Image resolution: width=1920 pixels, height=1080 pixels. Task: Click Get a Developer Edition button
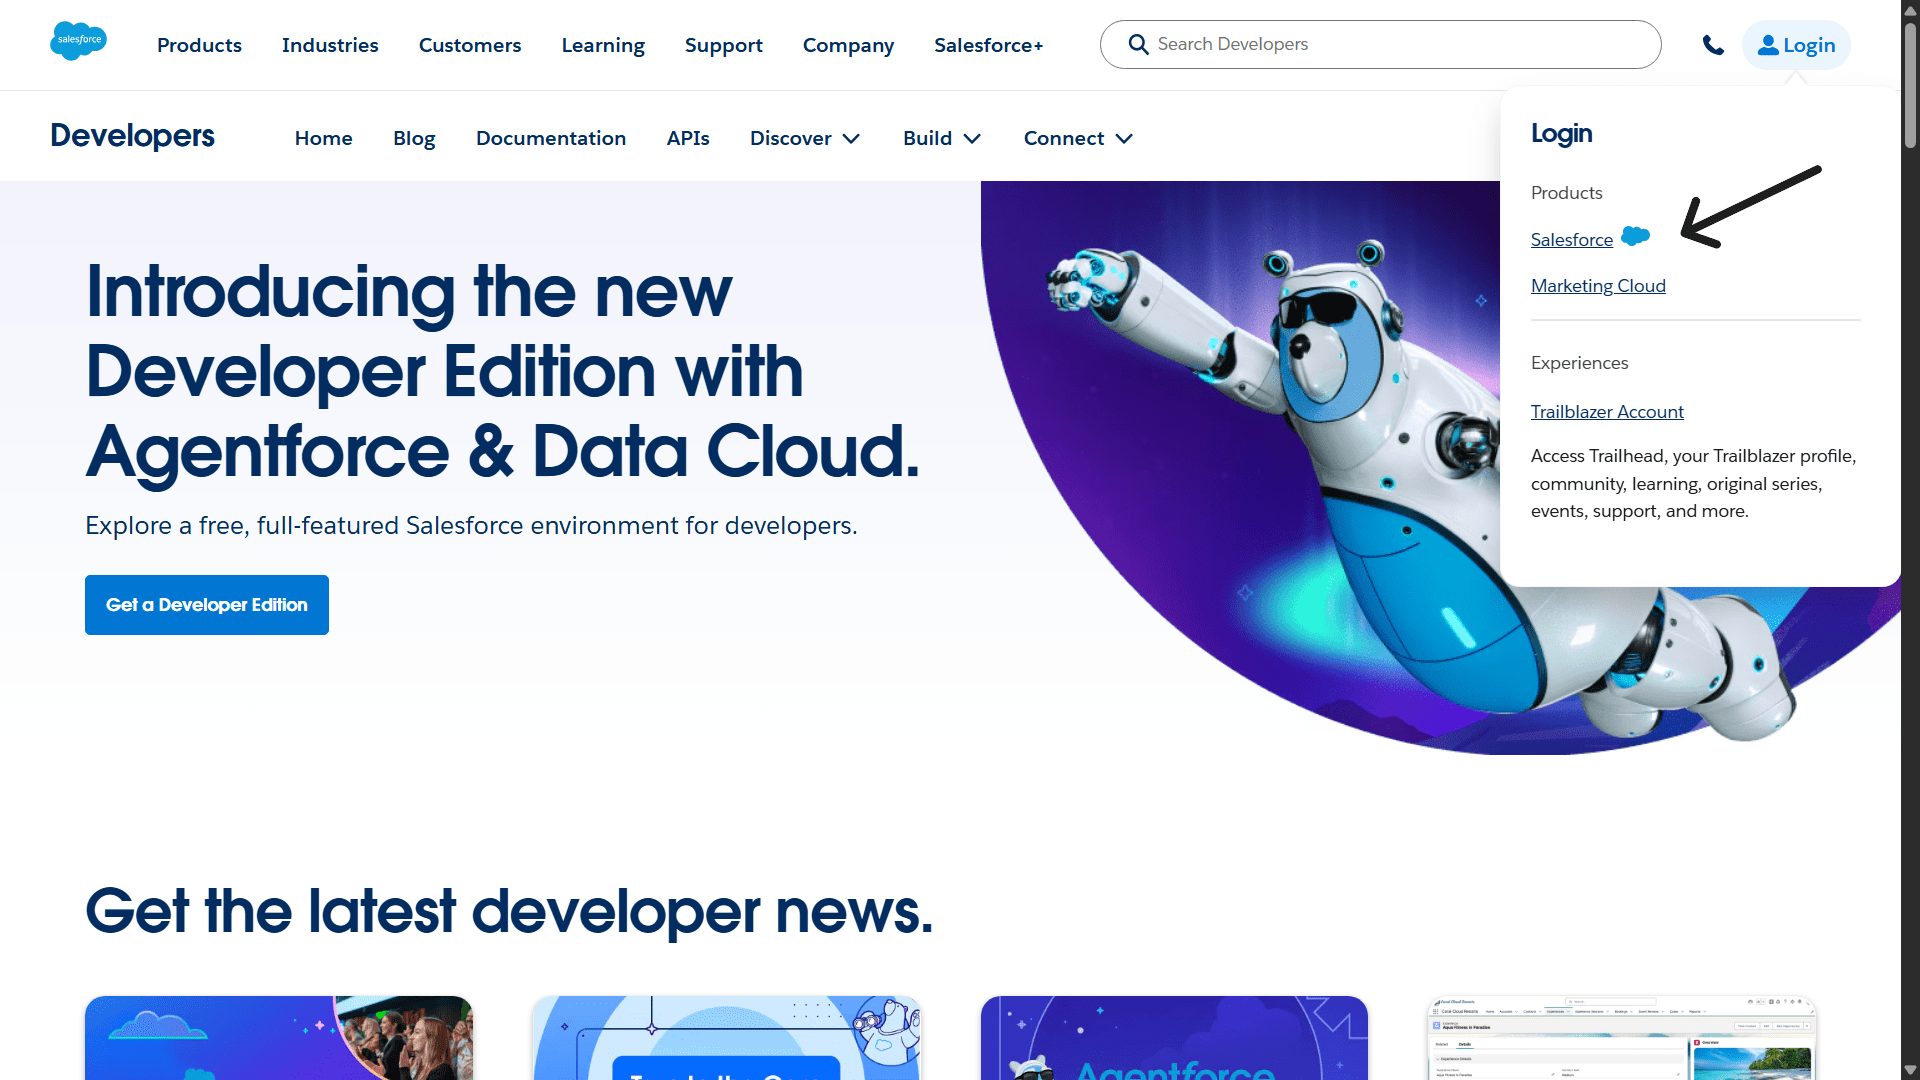coord(207,605)
